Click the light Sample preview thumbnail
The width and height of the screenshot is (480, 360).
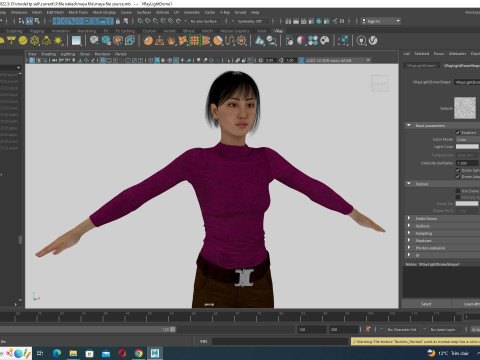point(465,108)
